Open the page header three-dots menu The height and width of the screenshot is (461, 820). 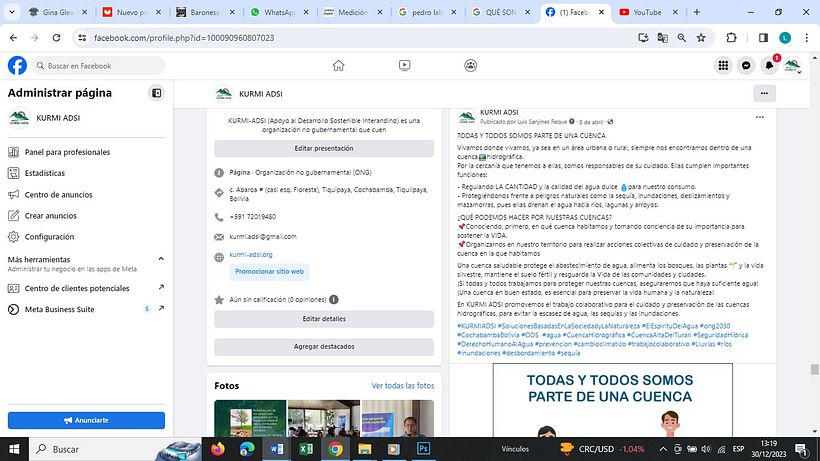coord(764,94)
